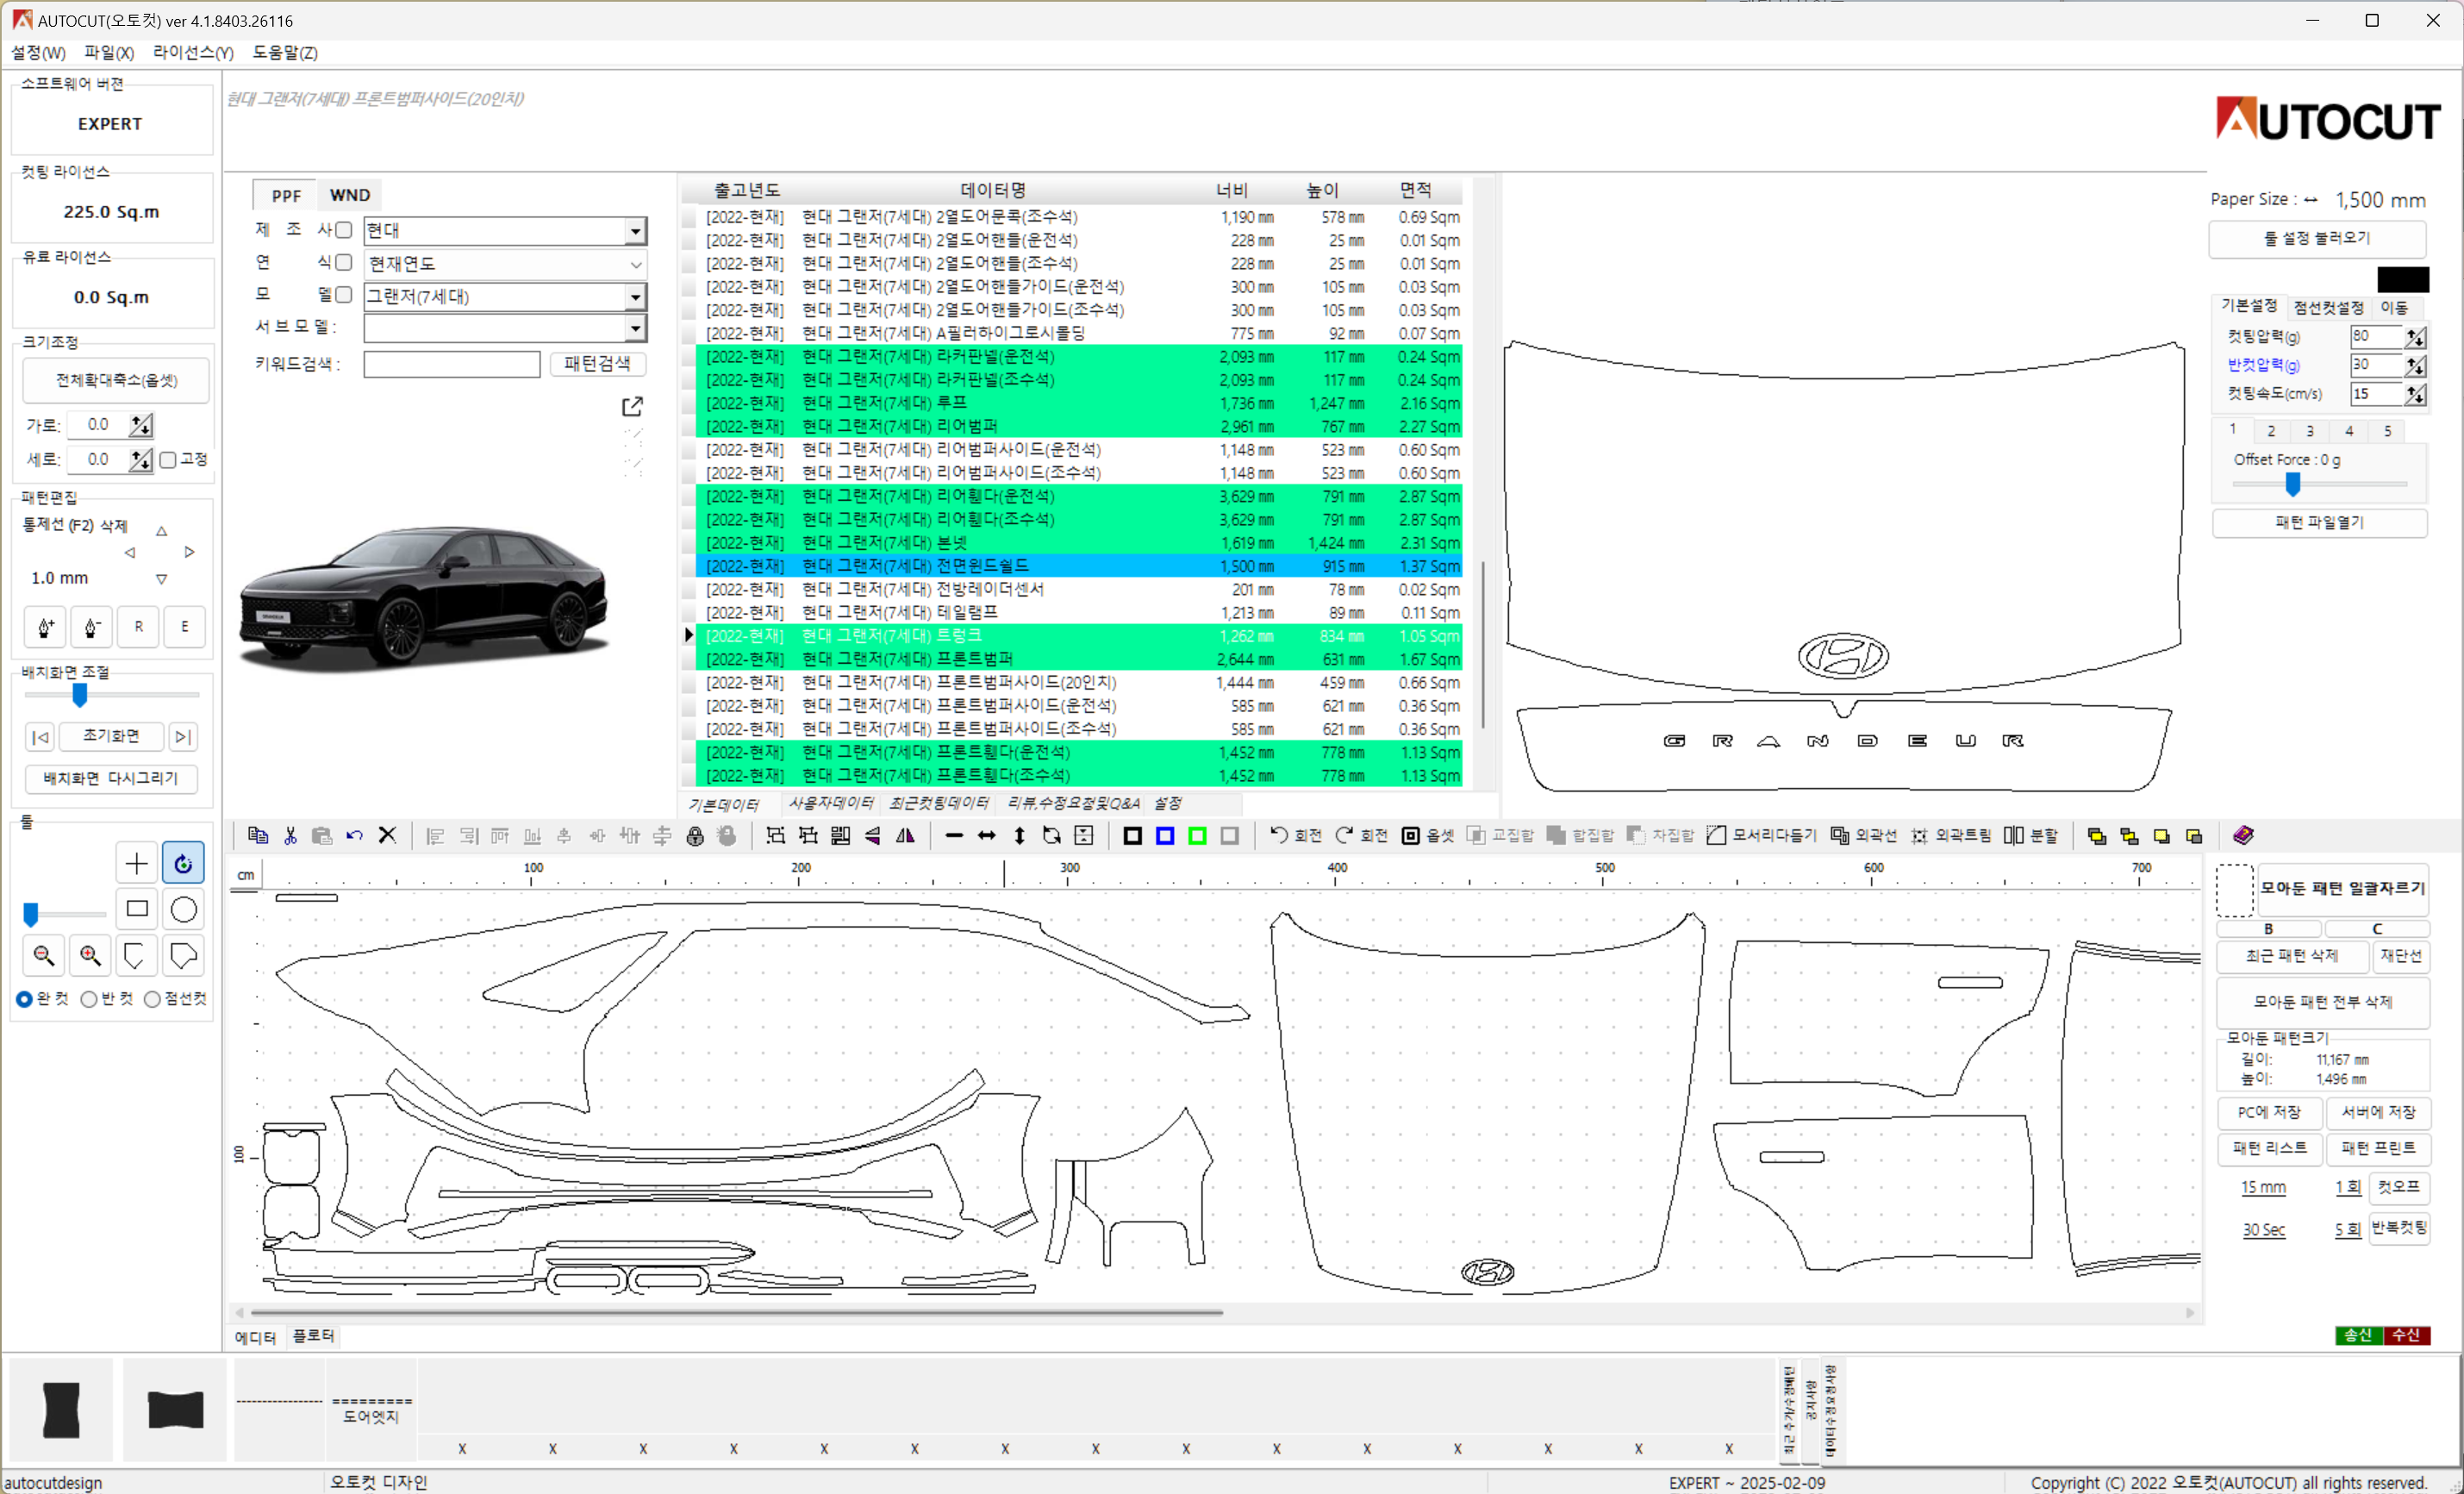Open the 파일(X) menu
Viewport: 2464px width, 1494px height.
[108, 52]
